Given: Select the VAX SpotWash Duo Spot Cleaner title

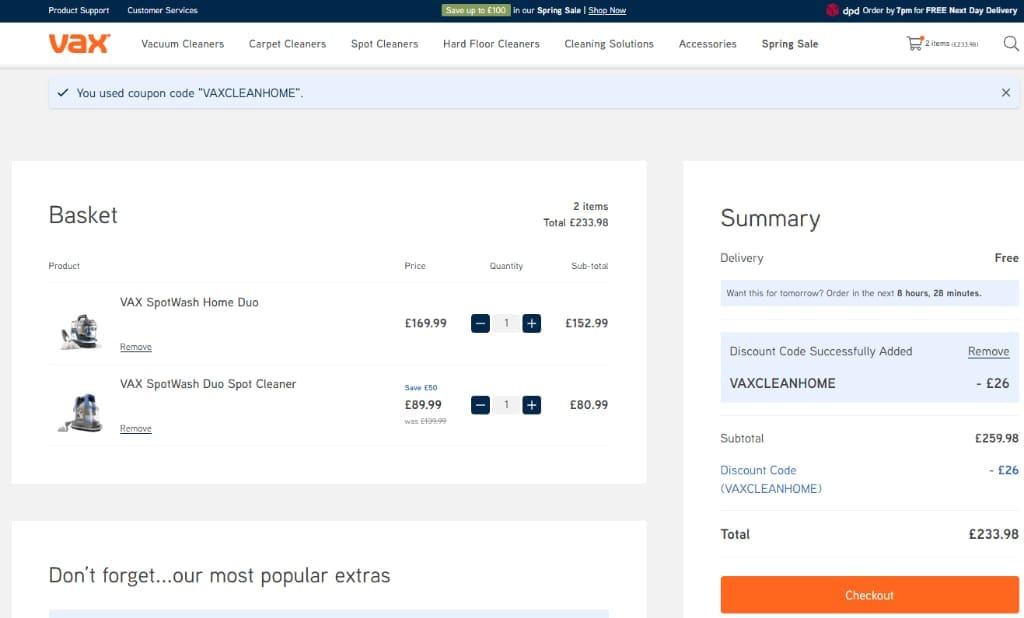Looking at the screenshot, I should click(x=208, y=384).
